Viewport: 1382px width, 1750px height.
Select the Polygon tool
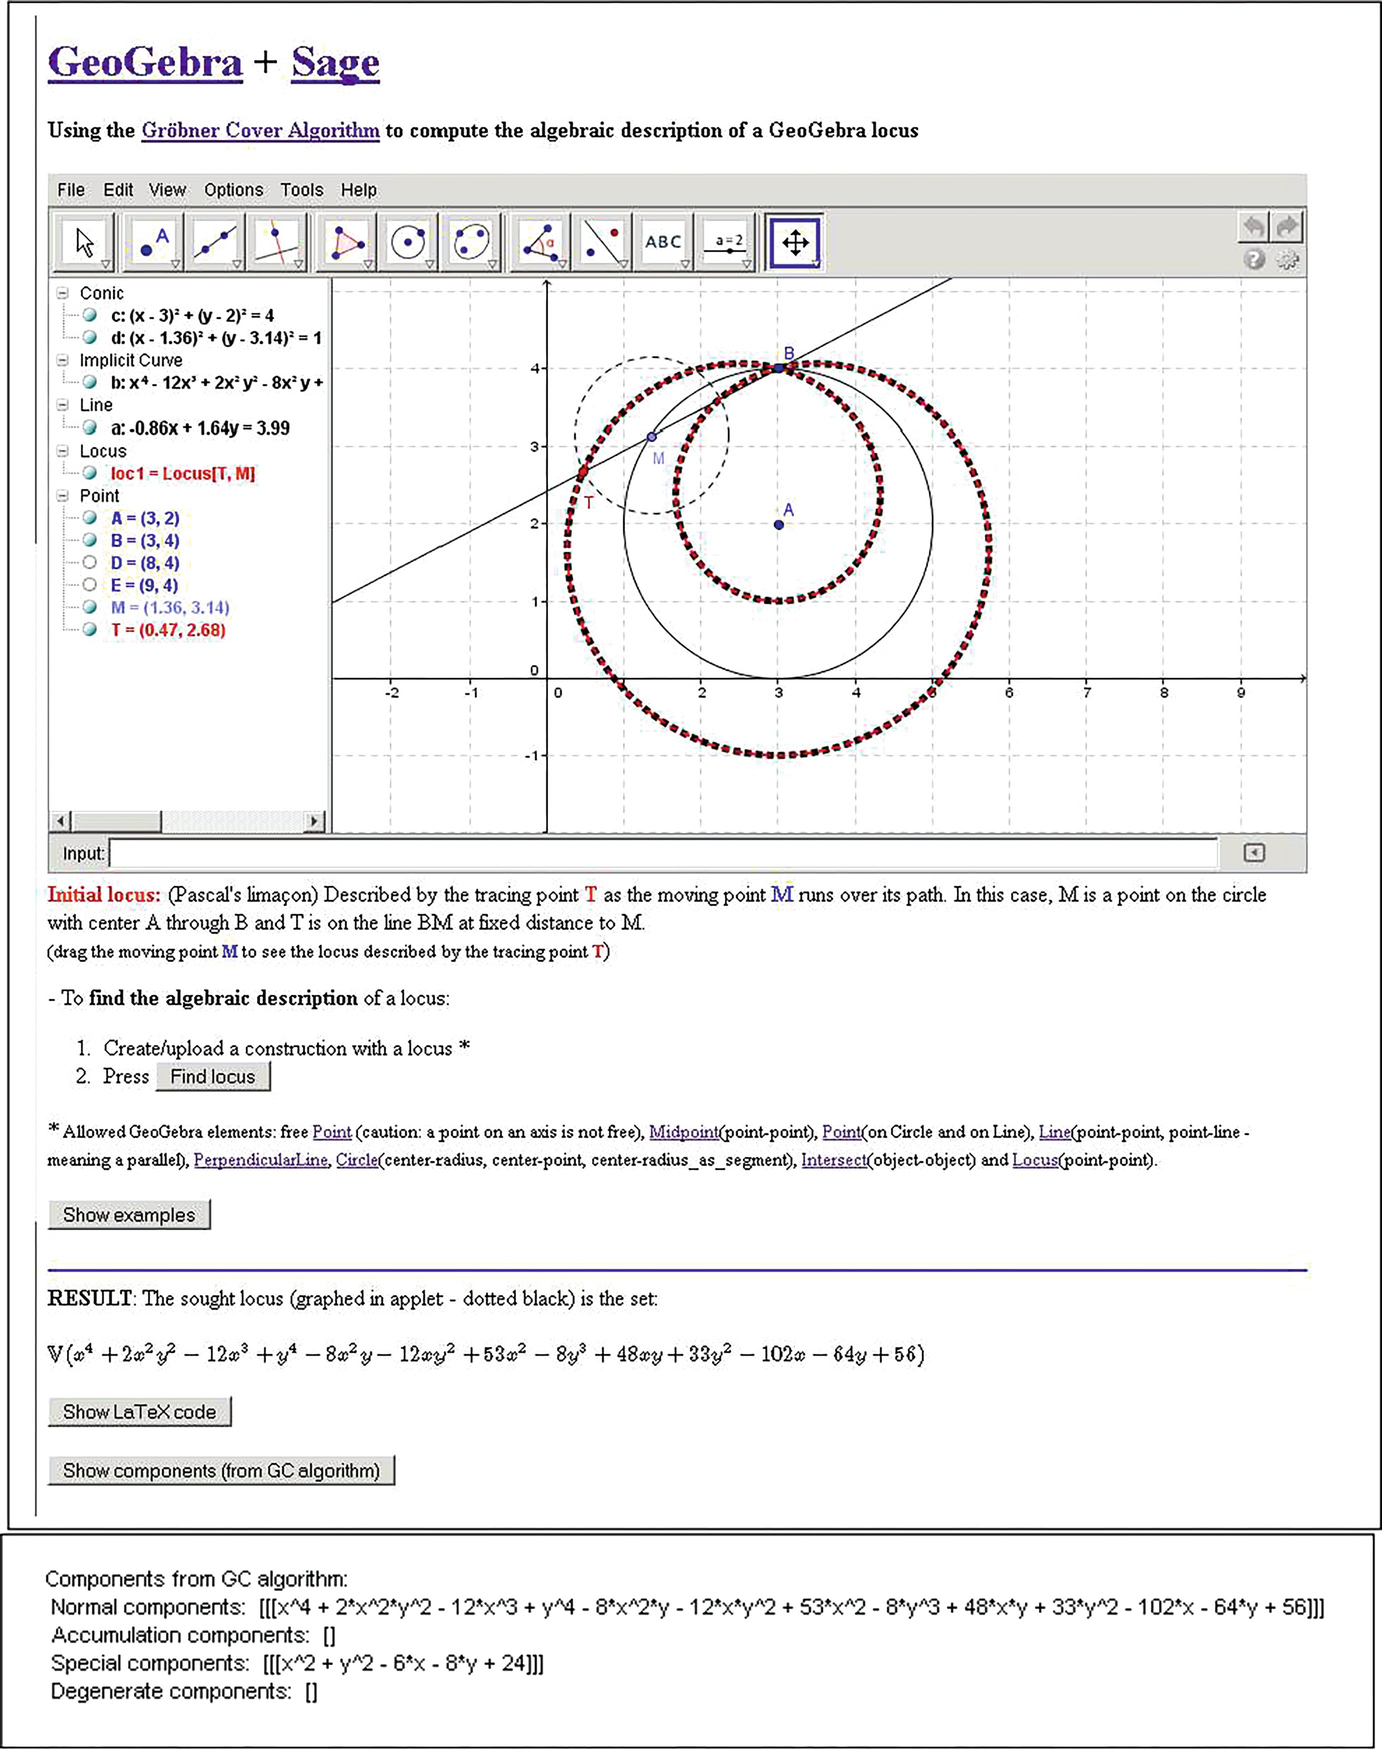click(345, 242)
